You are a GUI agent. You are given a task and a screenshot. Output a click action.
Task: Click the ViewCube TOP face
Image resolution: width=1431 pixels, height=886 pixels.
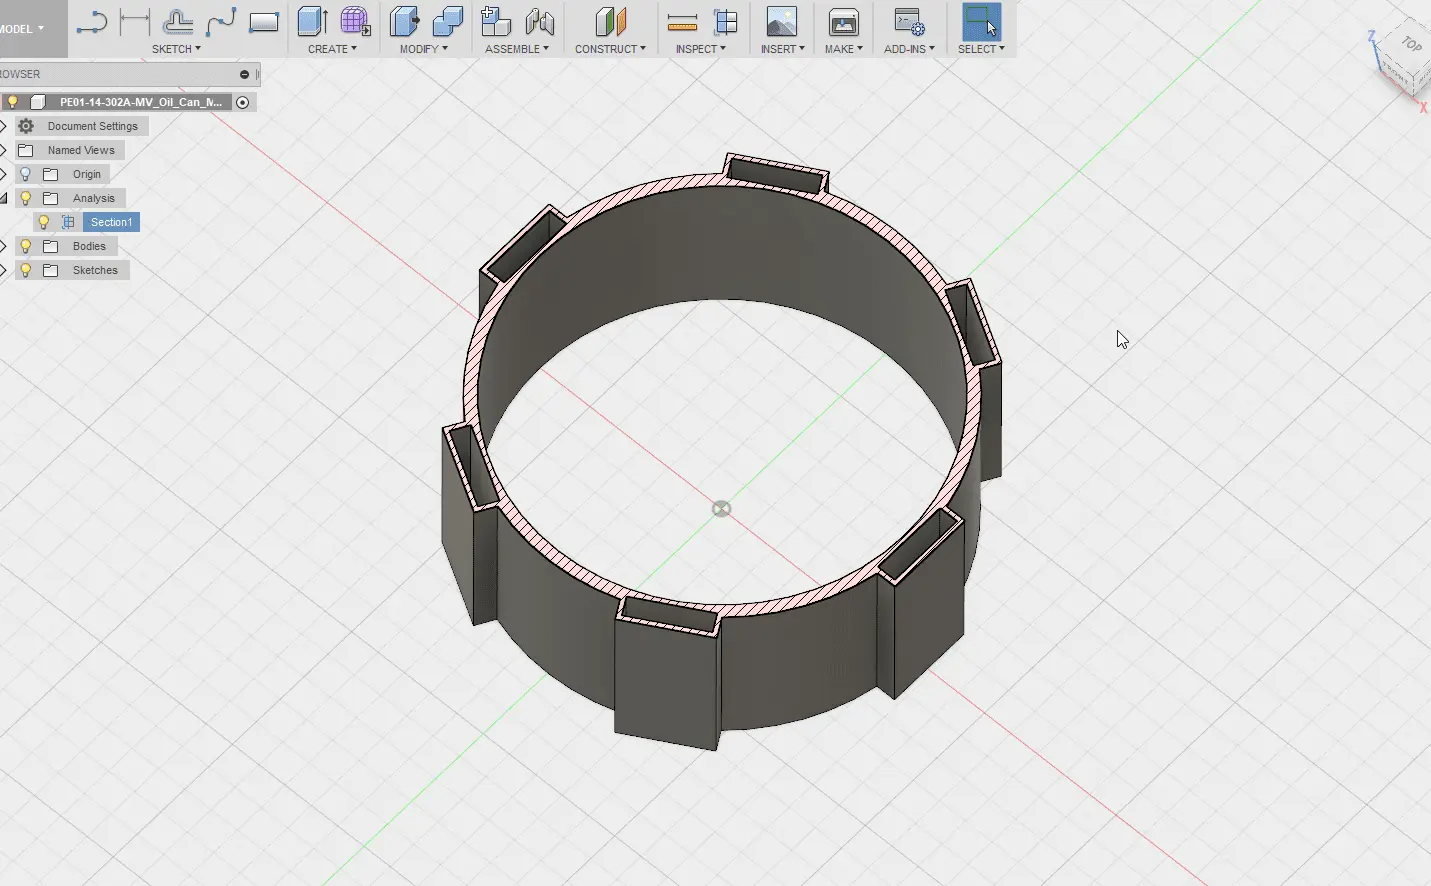point(1410,45)
